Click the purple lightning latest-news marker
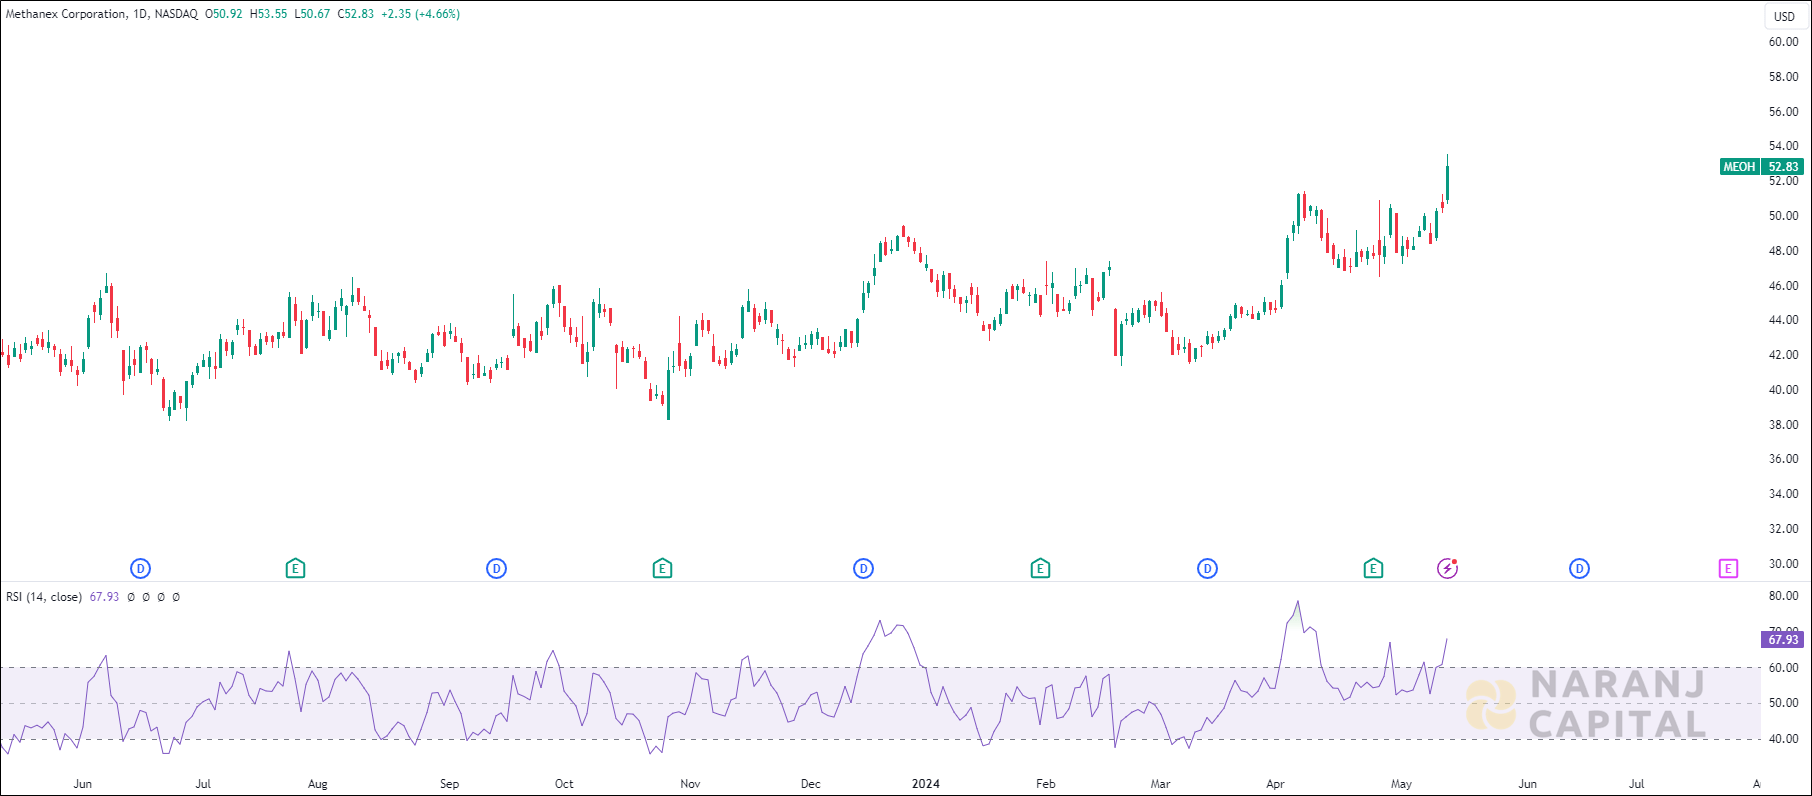Image resolution: width=1812 pixels, height=796 pixels. [1448, 569]
